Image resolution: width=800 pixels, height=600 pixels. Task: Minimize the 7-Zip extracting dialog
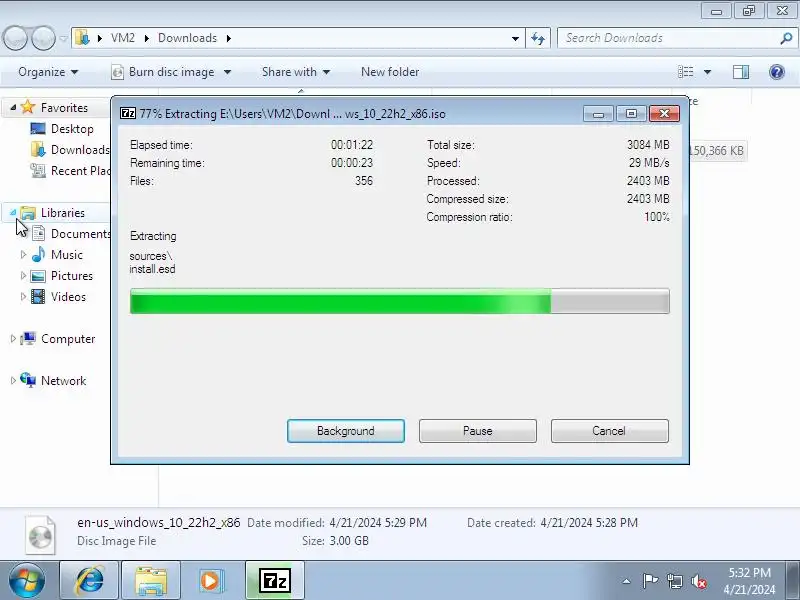598,114
